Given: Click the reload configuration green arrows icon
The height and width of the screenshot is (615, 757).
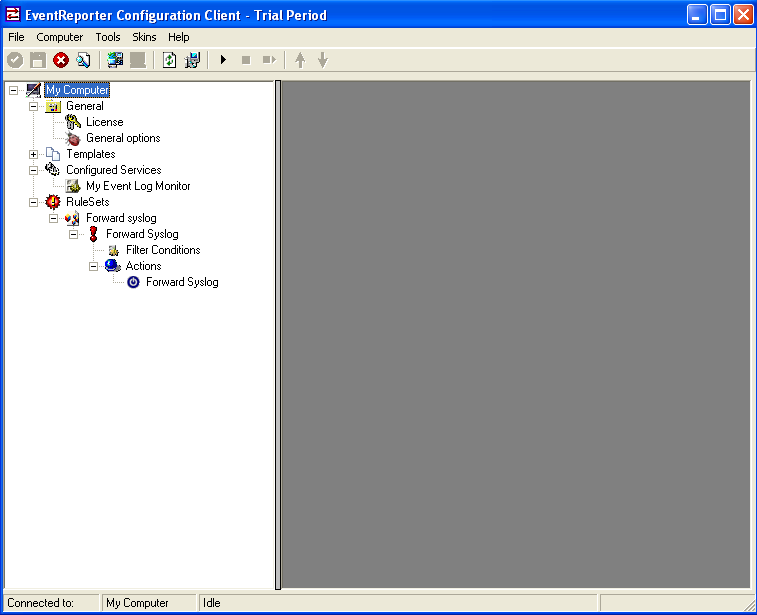Looking at the screenshot, I should click(169, 60).
